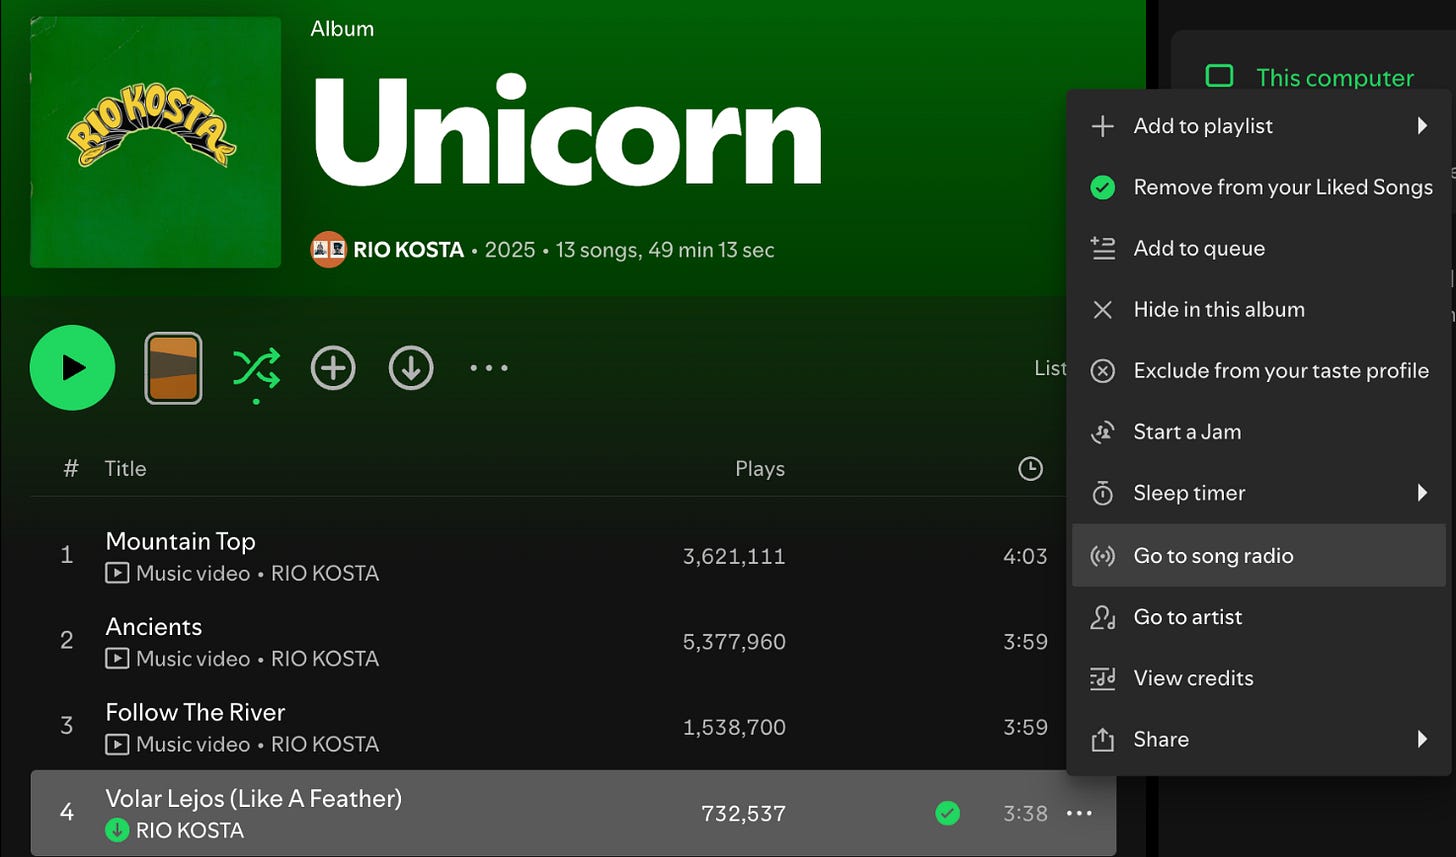Open RIO KOSTA link under Ancients
Viewport: 1456px width, 857px height.
point(325,659)
